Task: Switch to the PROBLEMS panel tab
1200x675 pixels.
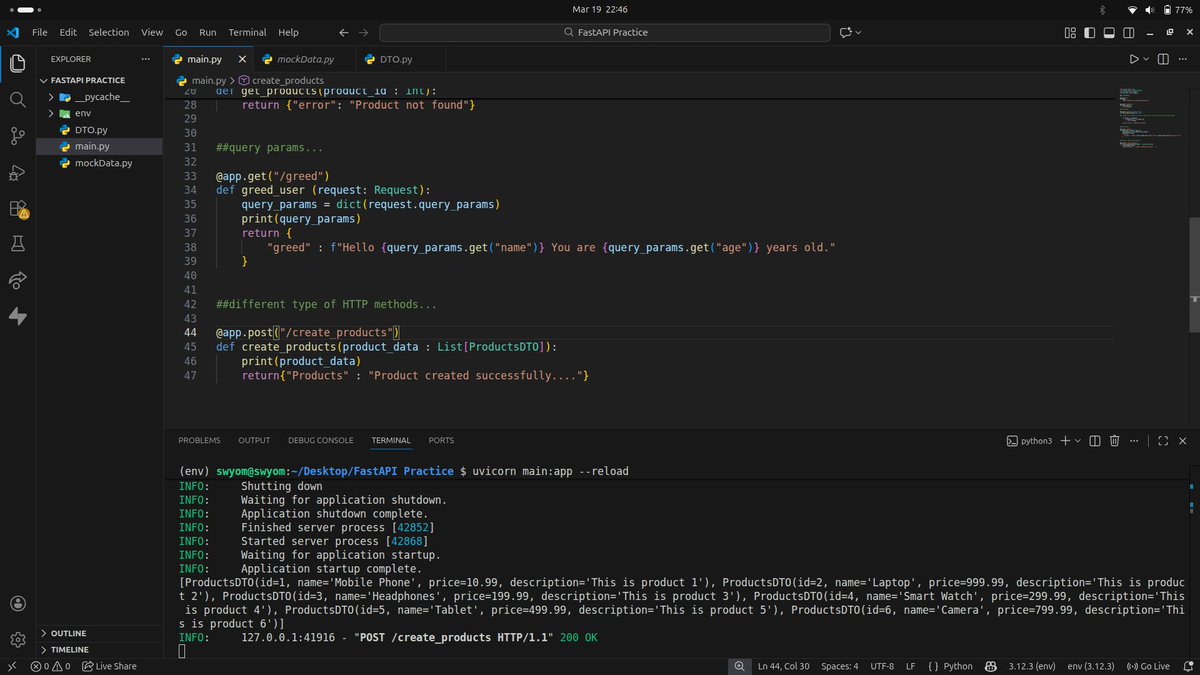Action: coord(199,440)
